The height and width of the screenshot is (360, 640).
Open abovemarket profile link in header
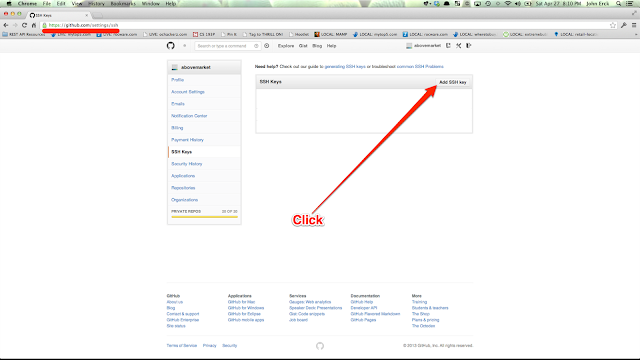click(x=424, y=46)
